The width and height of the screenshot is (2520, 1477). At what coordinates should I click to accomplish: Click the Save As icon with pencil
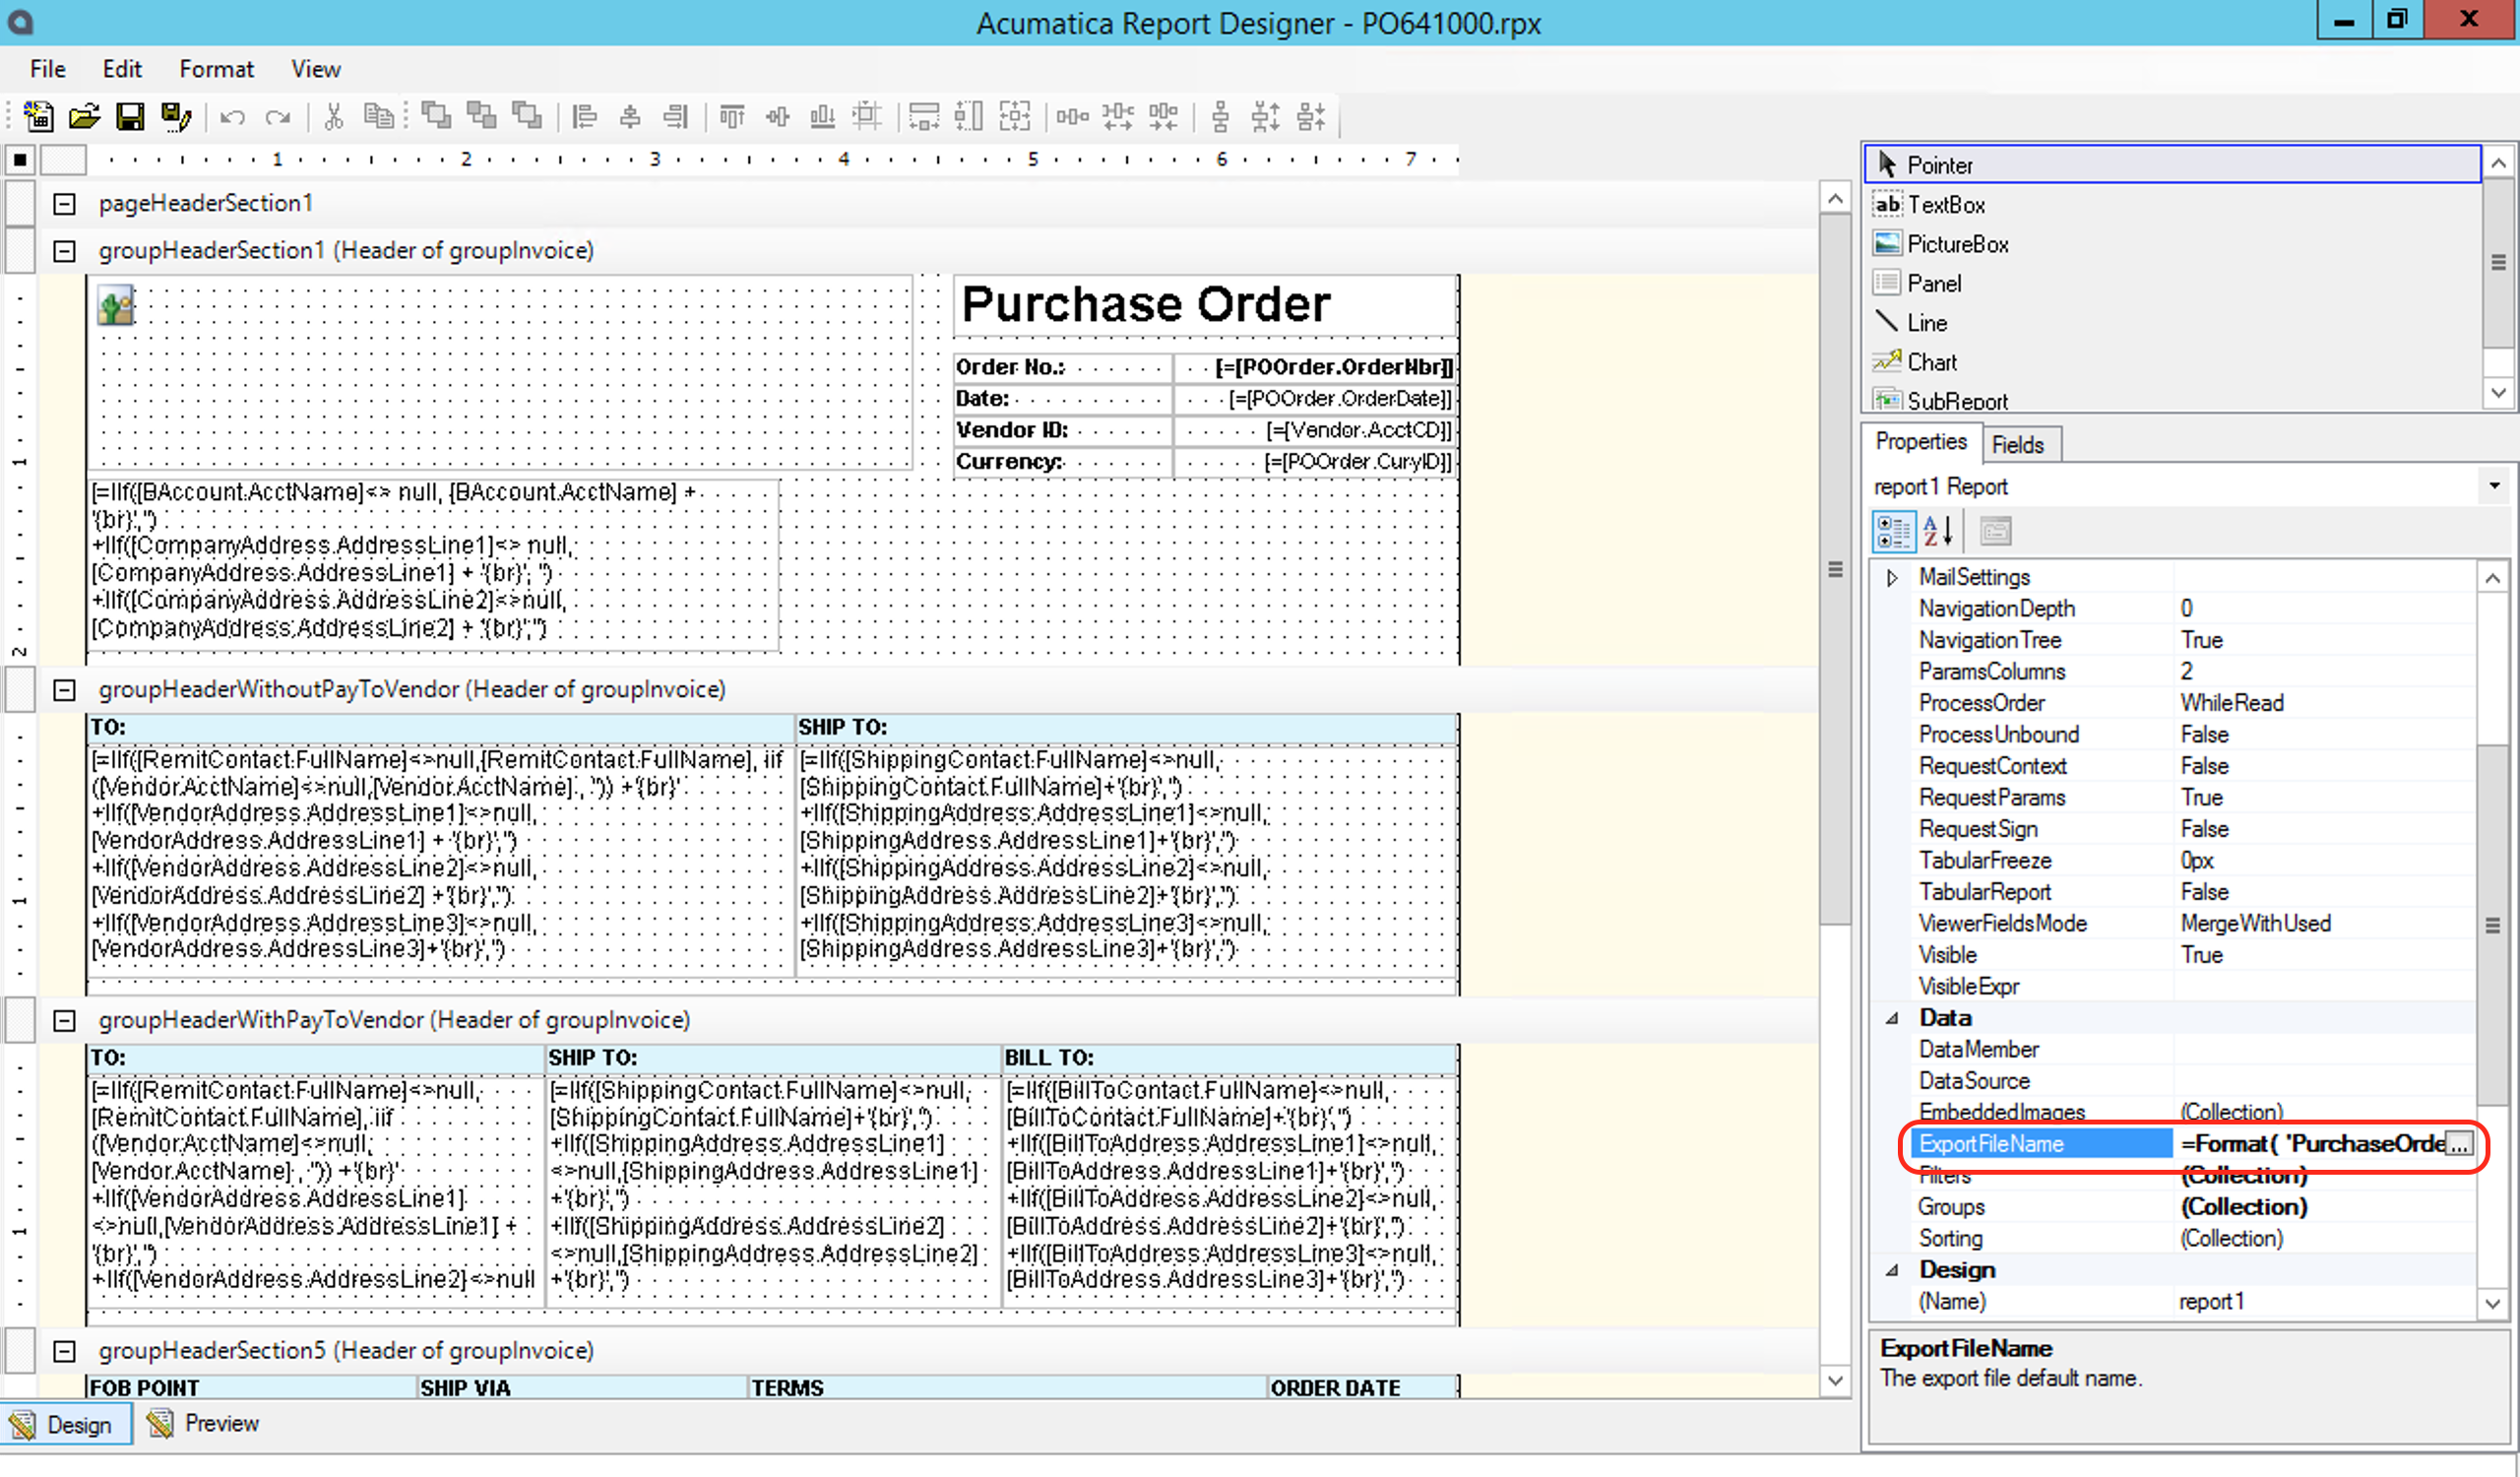coord(176,117)
